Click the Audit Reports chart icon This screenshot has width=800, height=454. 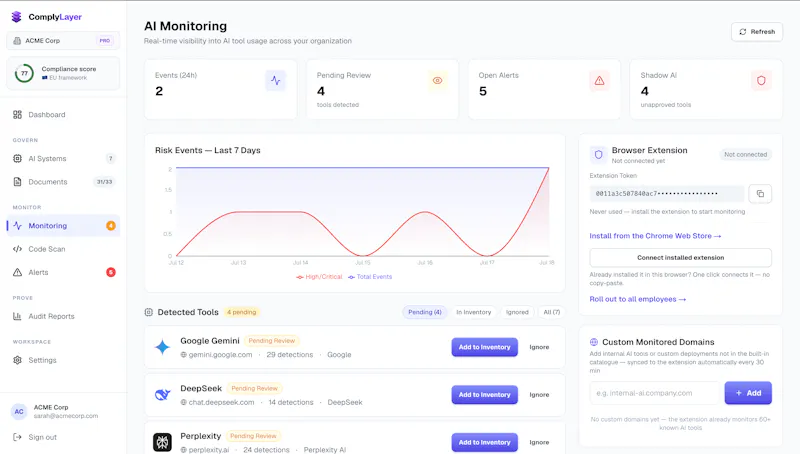pos(17,316)
